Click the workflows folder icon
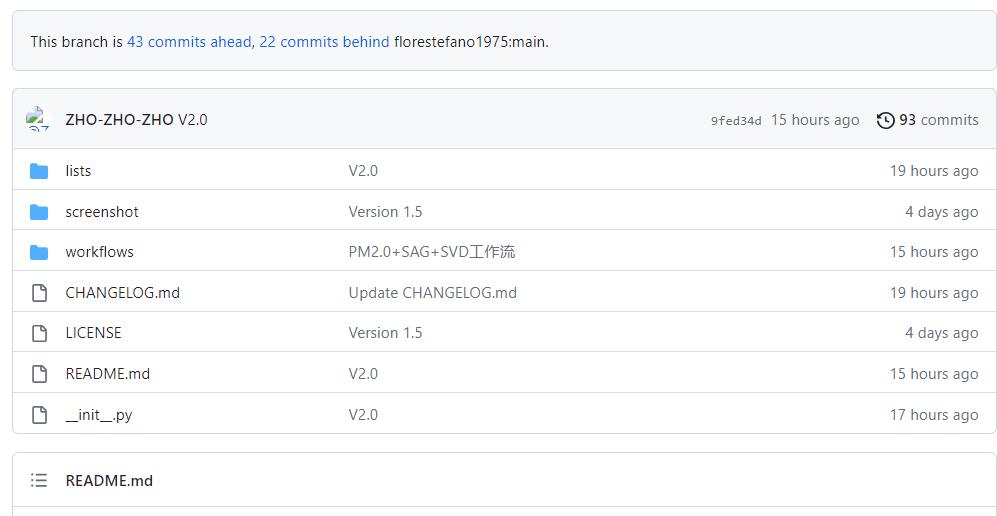The width and height of the screenshot is (997, 516). point(39,252)
